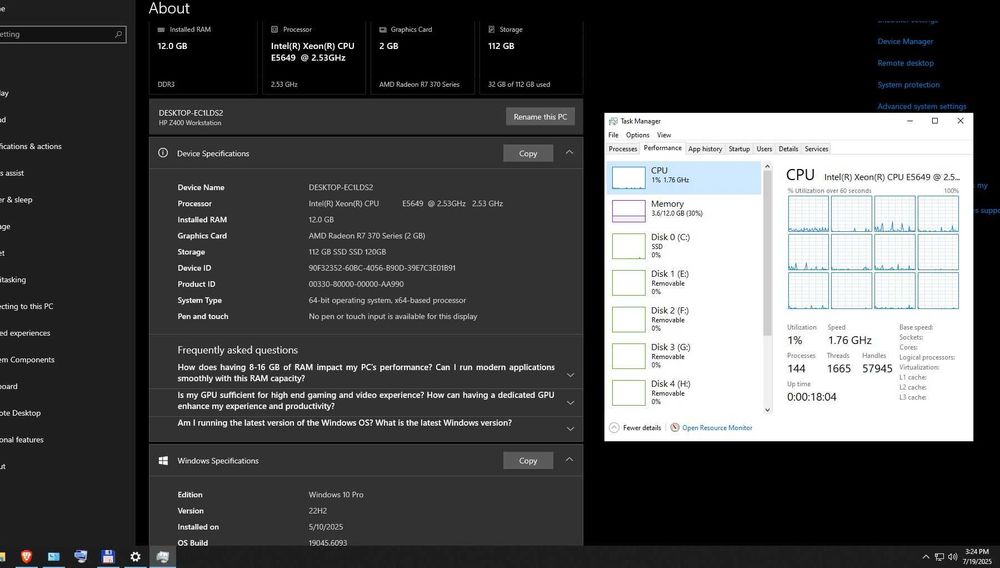Switch to the App history tab
The image size is (1000, 568).
705,149
